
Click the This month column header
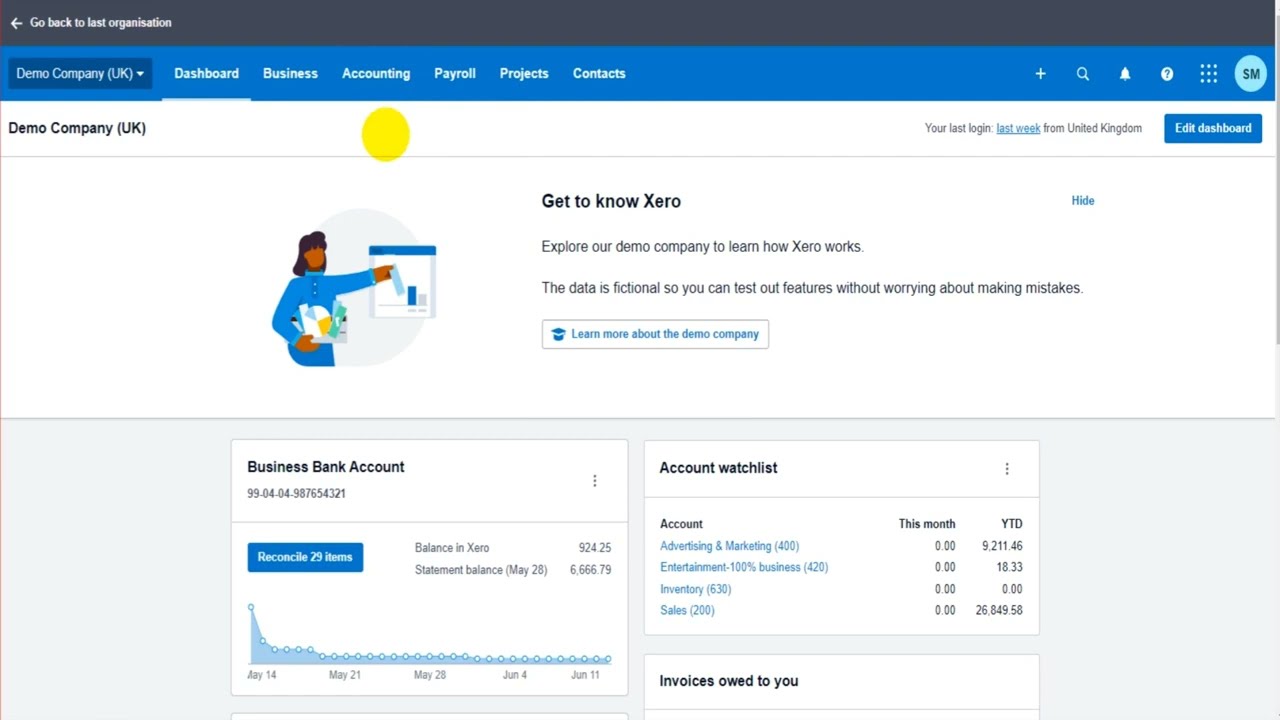(x=927, y=524)
